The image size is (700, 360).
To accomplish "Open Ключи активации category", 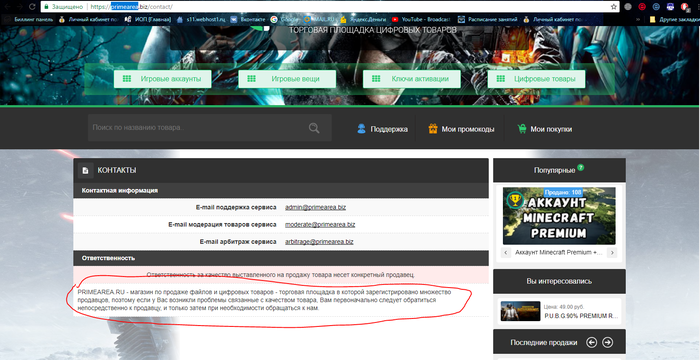I will tap(412, 79).
